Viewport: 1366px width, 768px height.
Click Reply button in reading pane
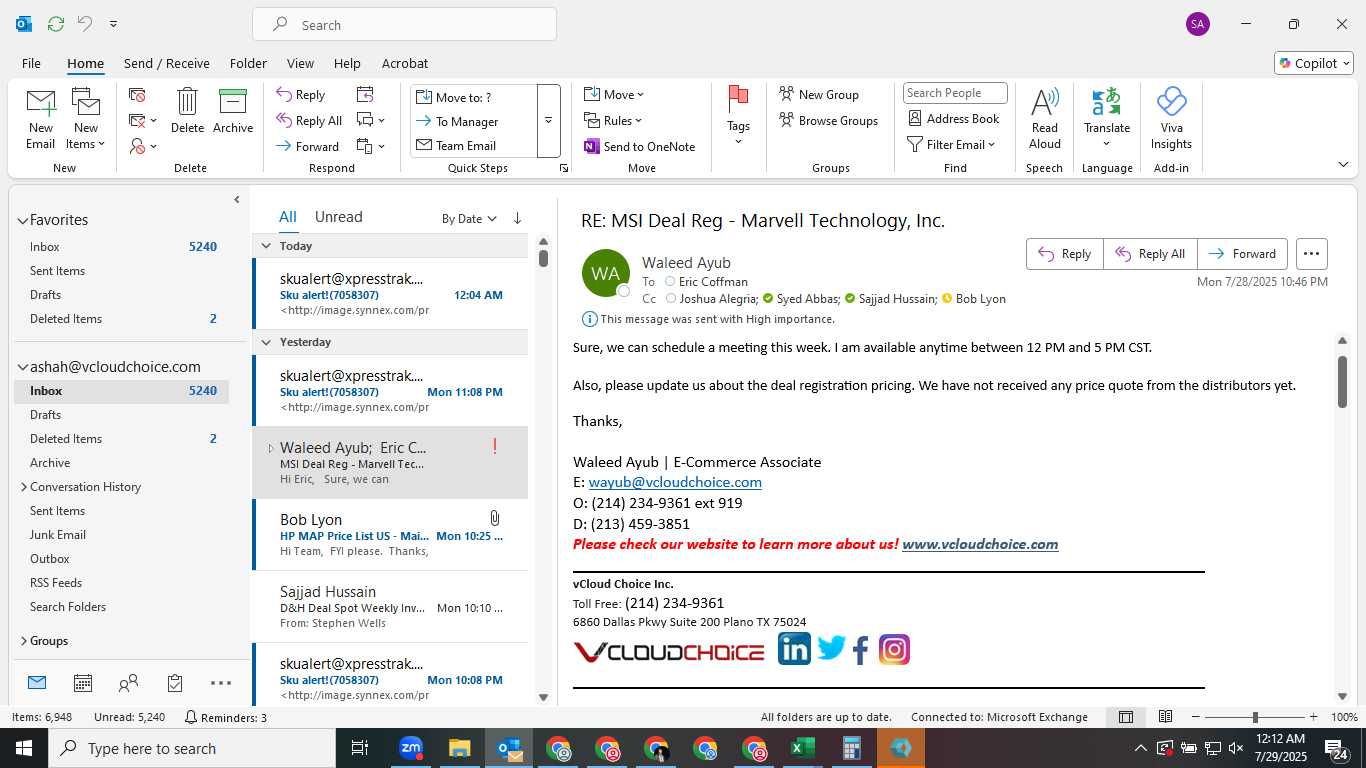[1065, 254]
